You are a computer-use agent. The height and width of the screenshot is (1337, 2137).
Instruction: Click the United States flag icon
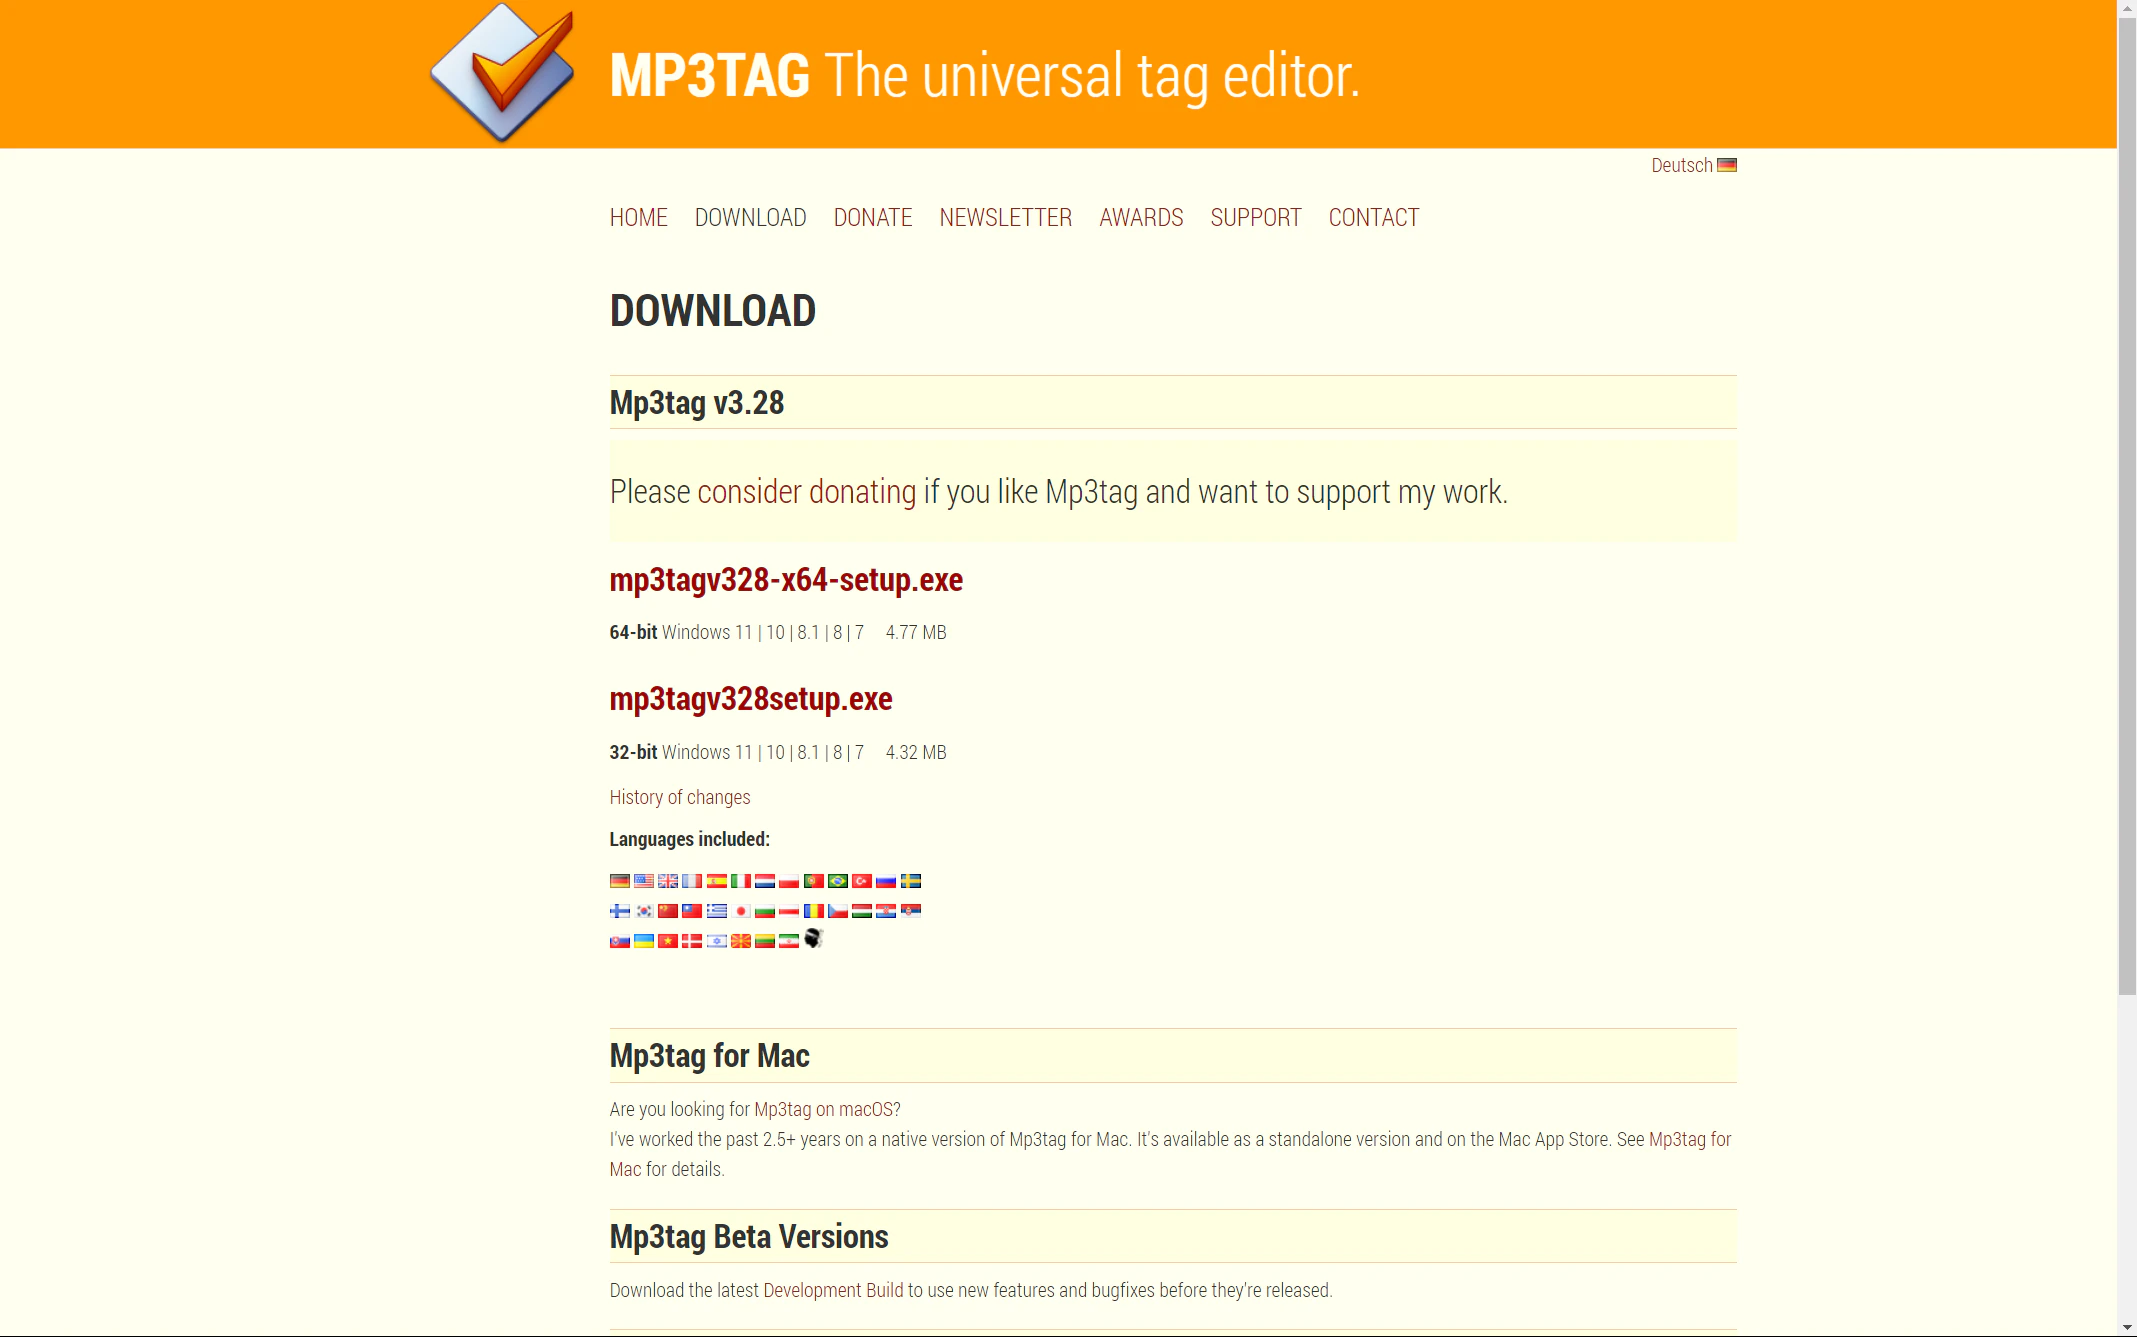[644, 881]
